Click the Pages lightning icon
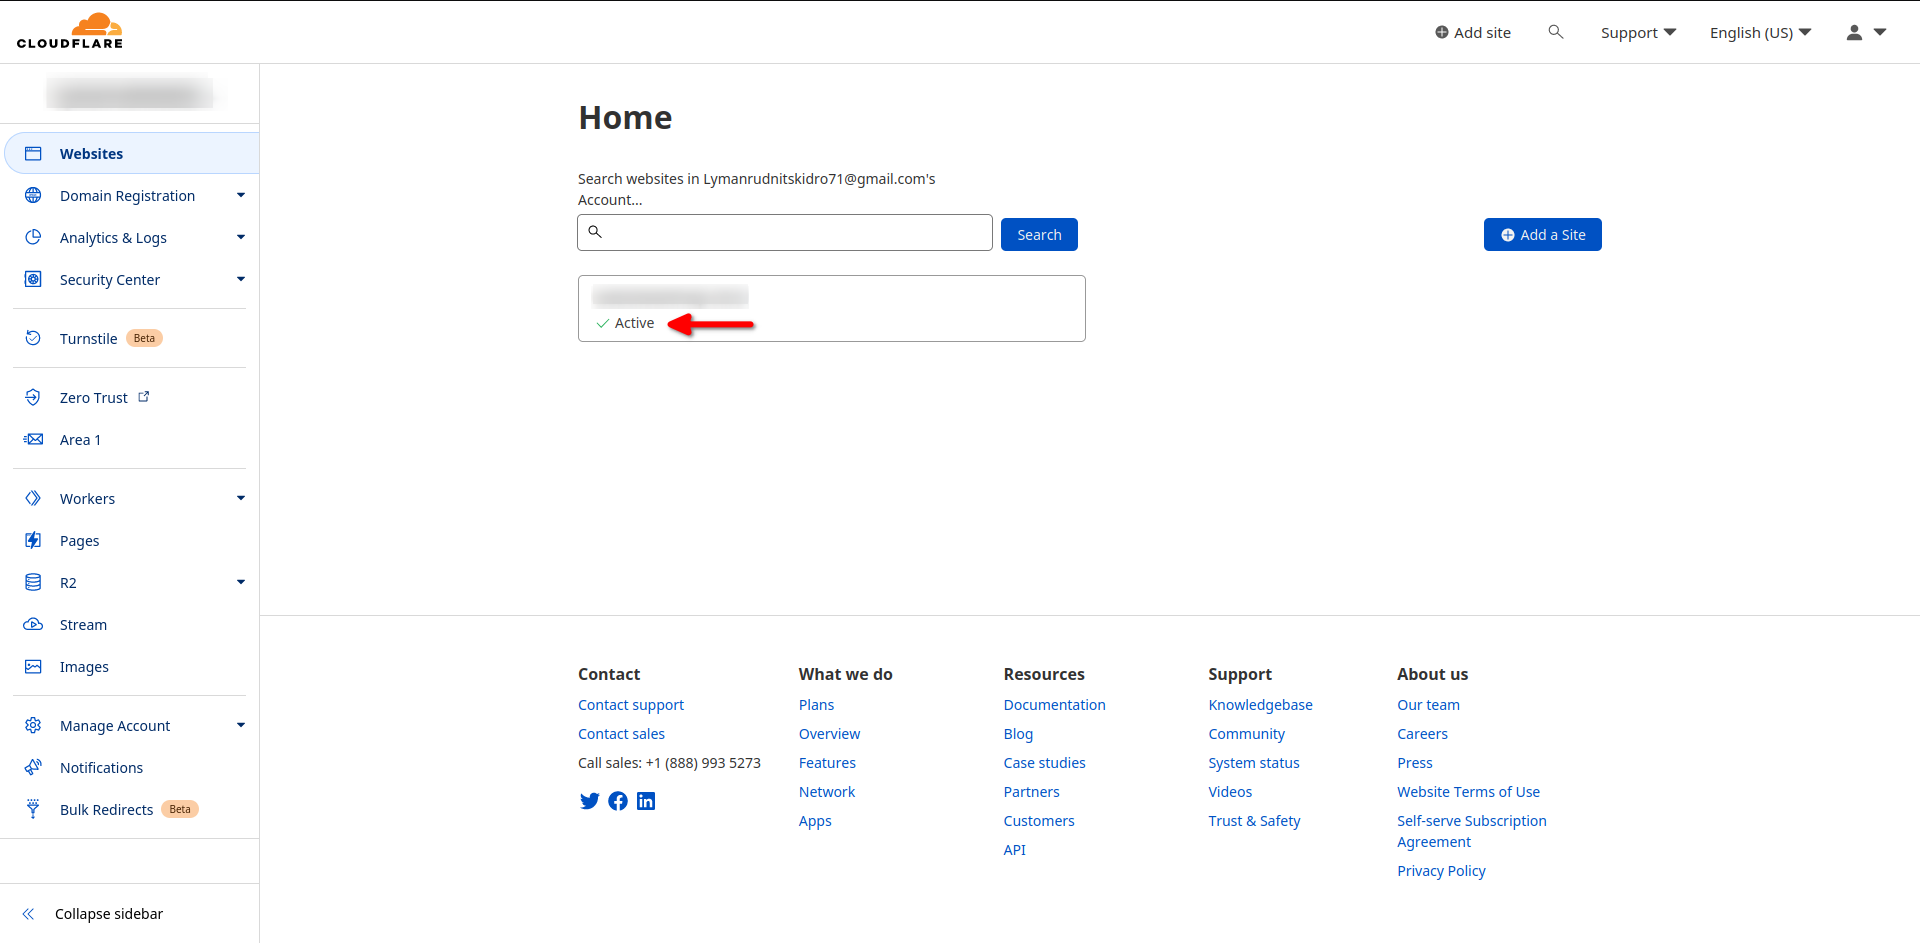 pyautogui.click(x=33, y=540)
